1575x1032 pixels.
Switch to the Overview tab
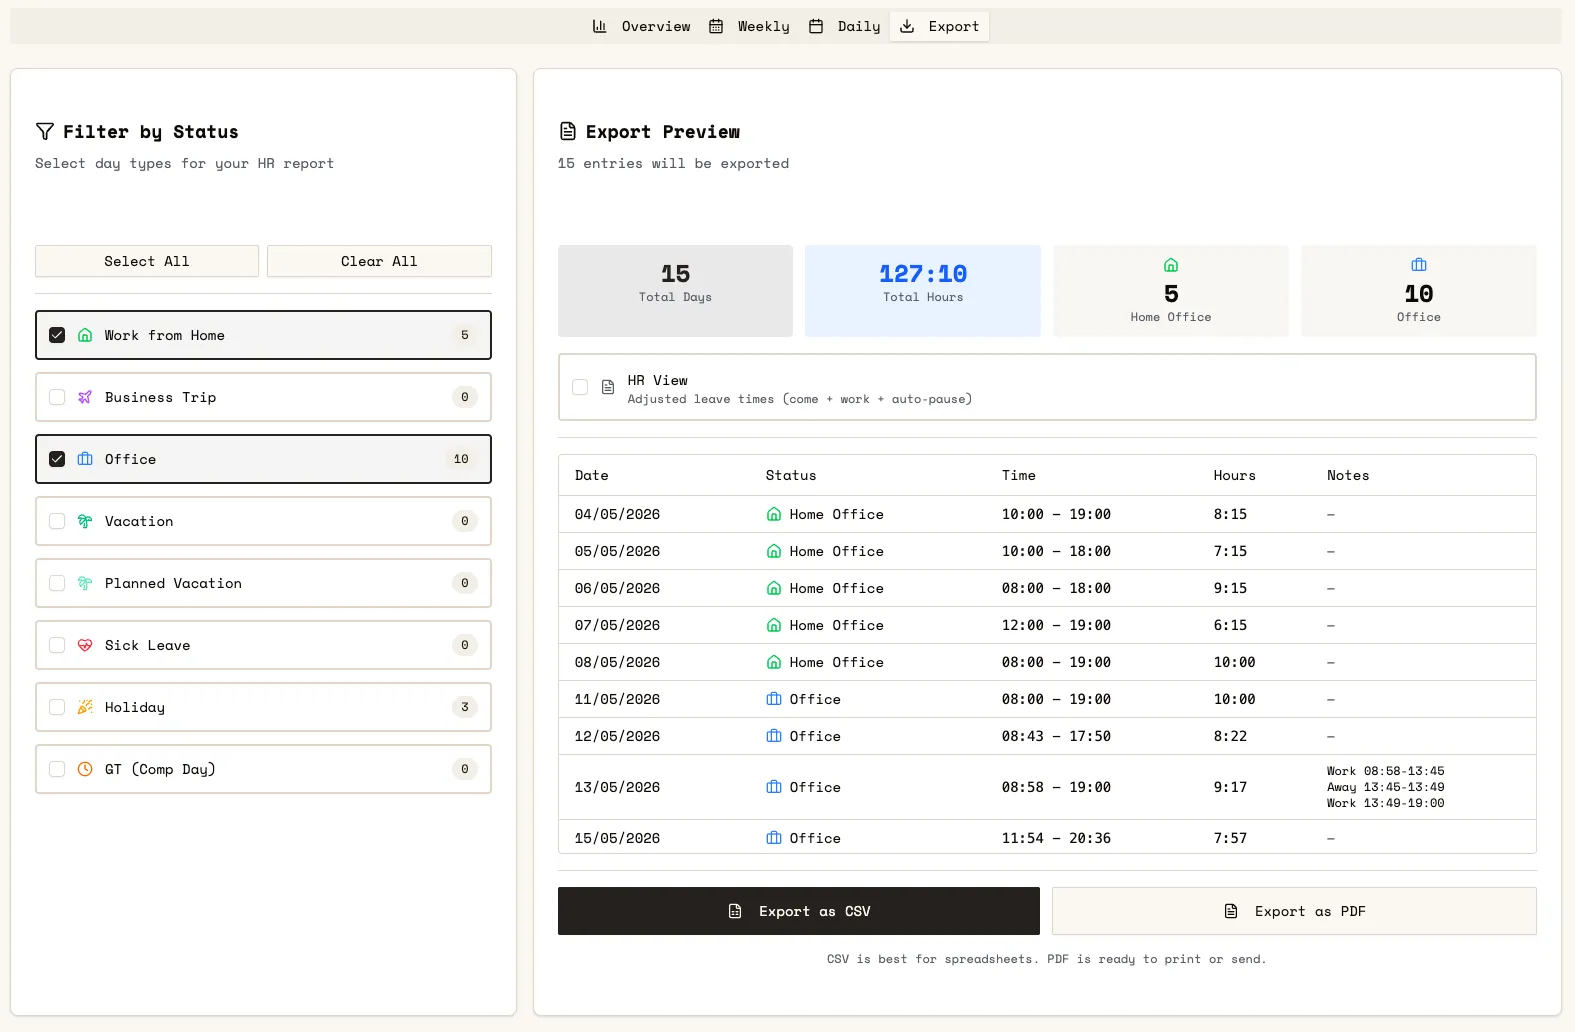pyautogui.click(x=641, y=26)
